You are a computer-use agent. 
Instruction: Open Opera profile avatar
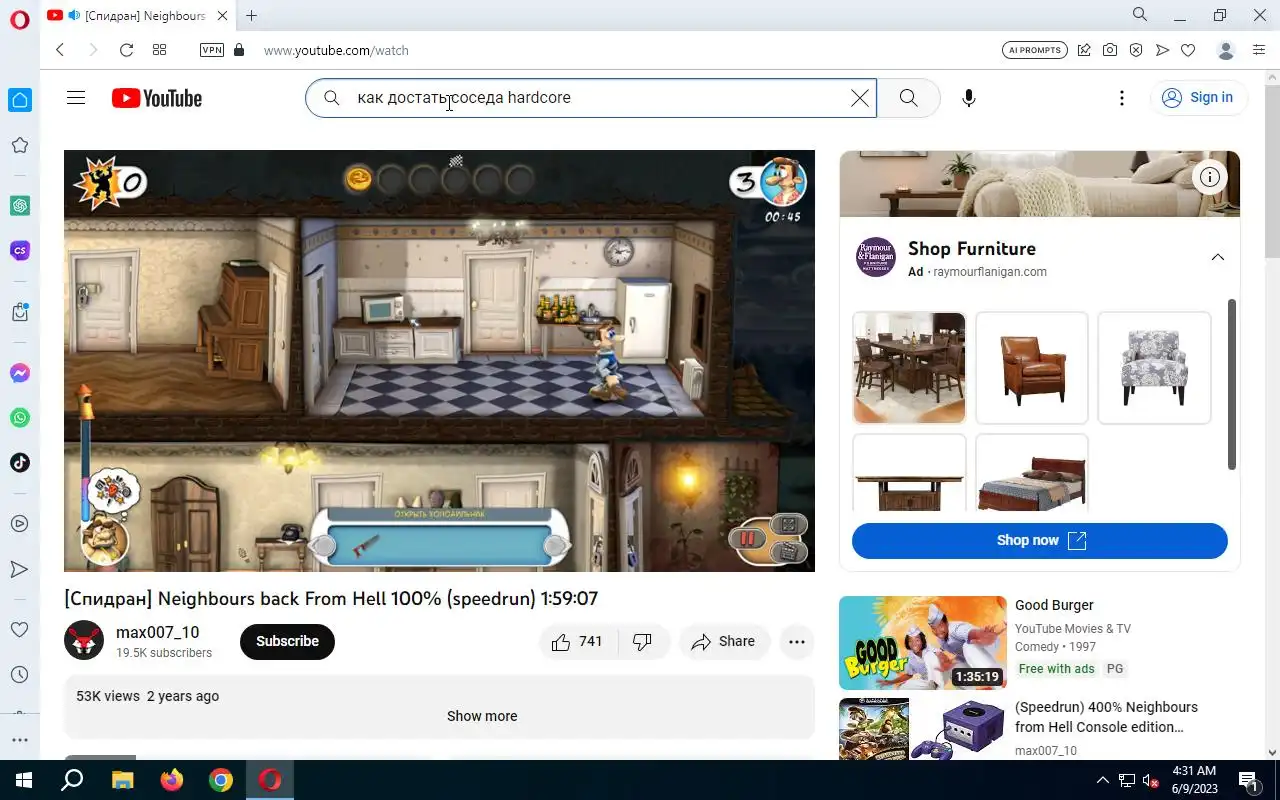click(x=1226, y=50)
